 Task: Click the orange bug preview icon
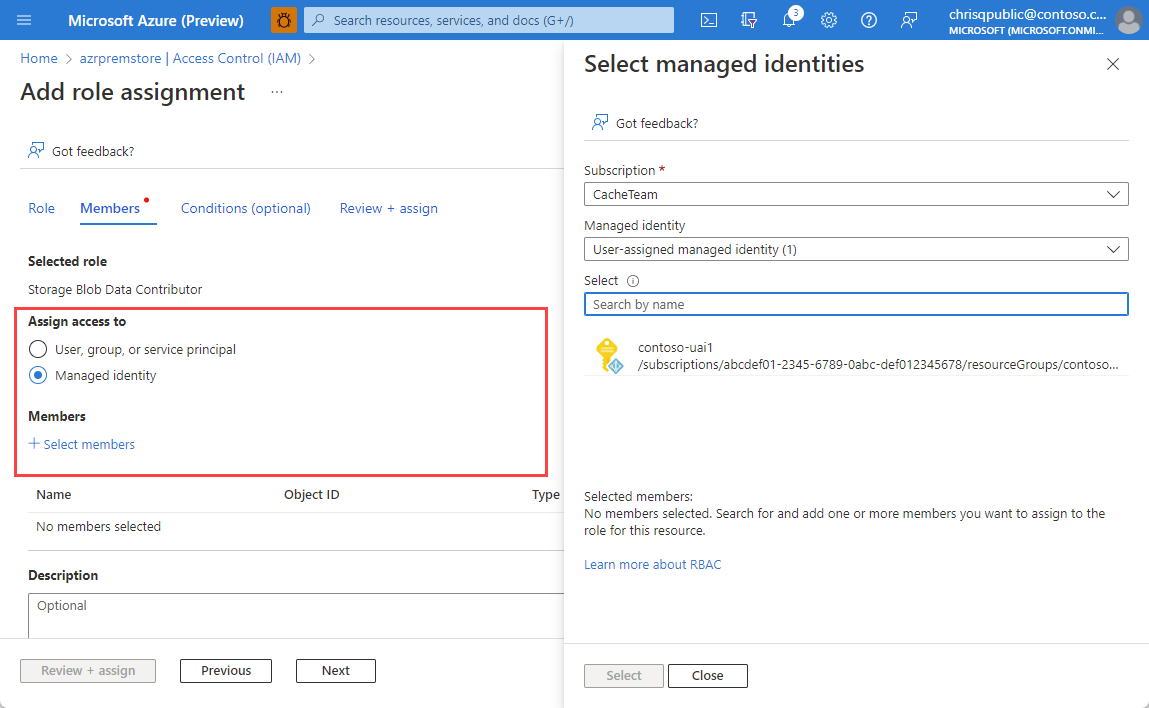284,20
